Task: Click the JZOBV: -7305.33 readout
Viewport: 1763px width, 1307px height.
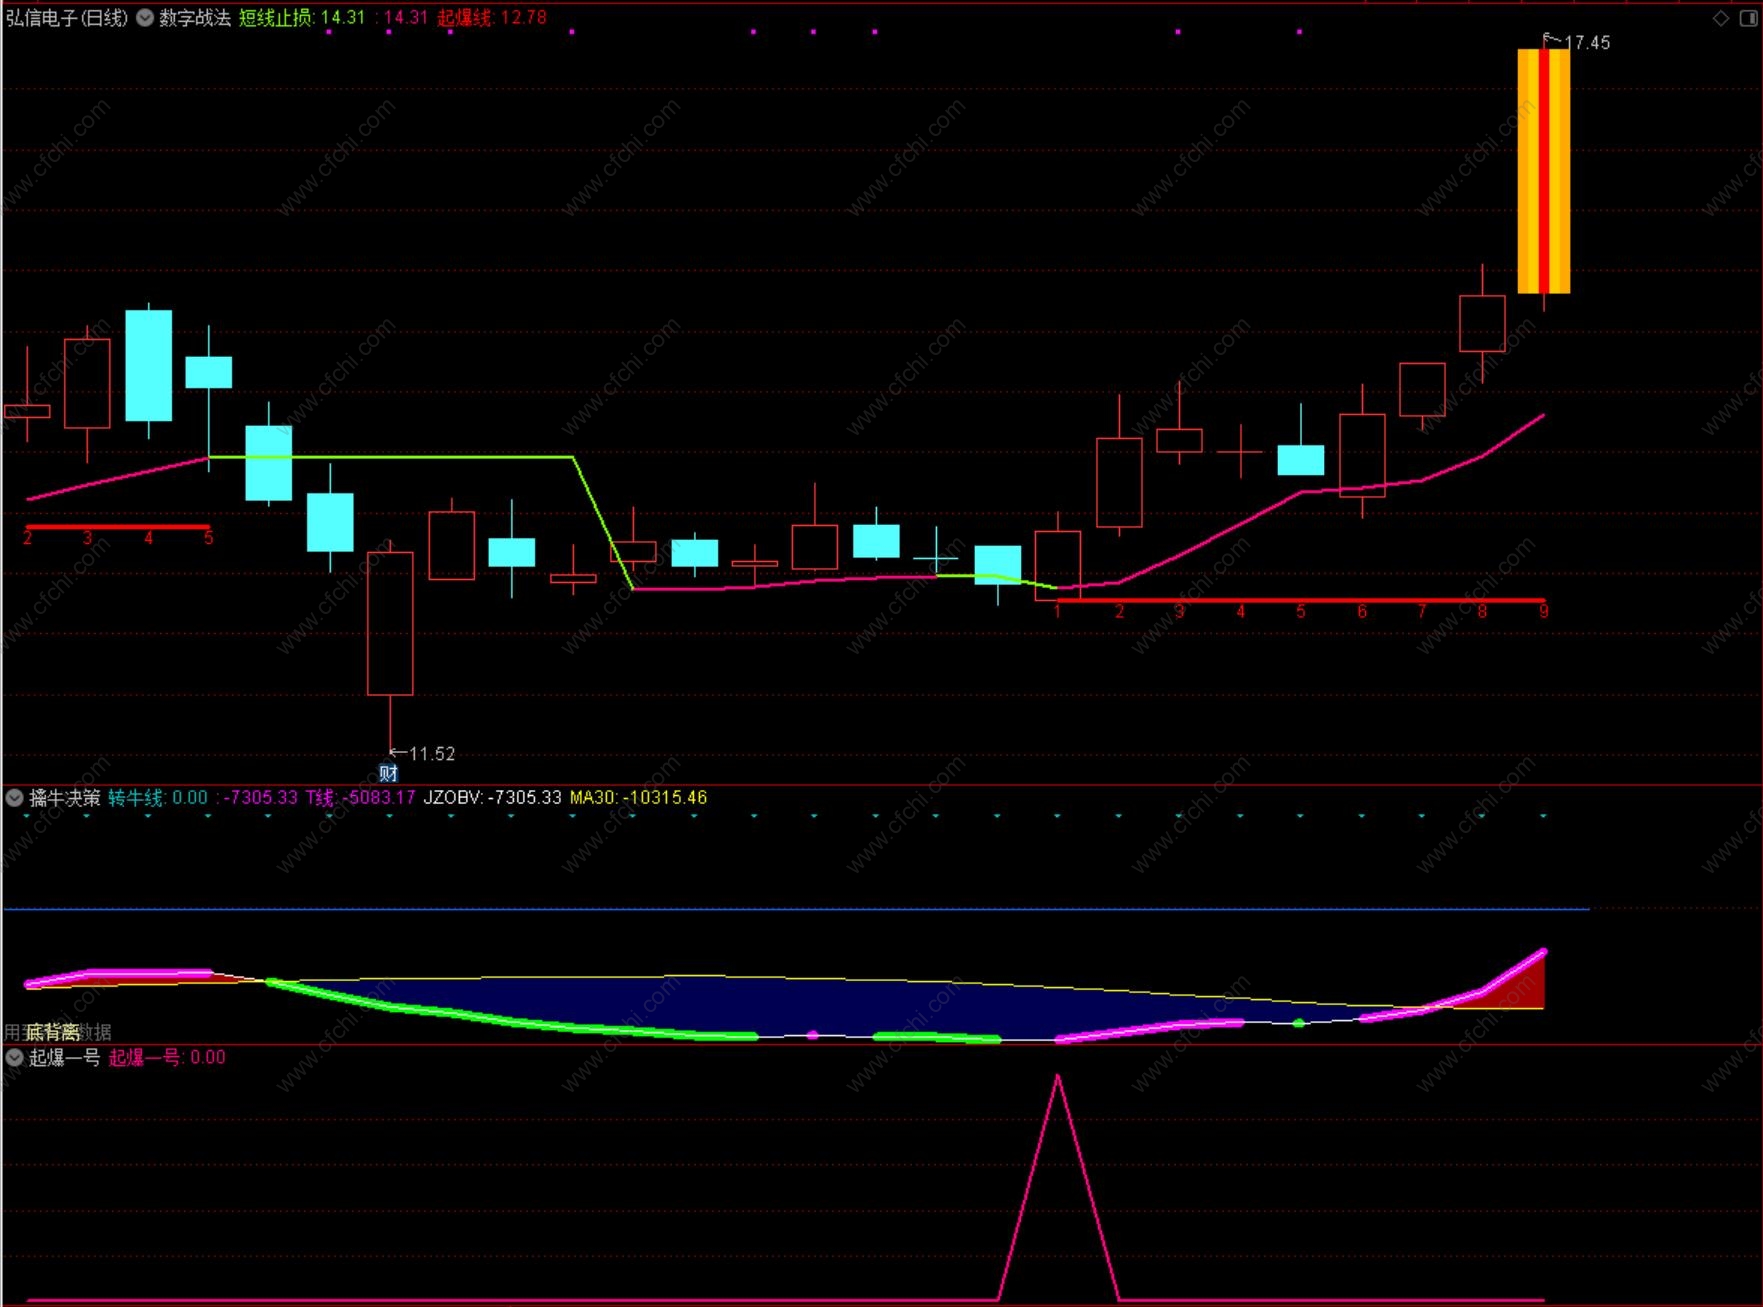Action: point(493,797)
